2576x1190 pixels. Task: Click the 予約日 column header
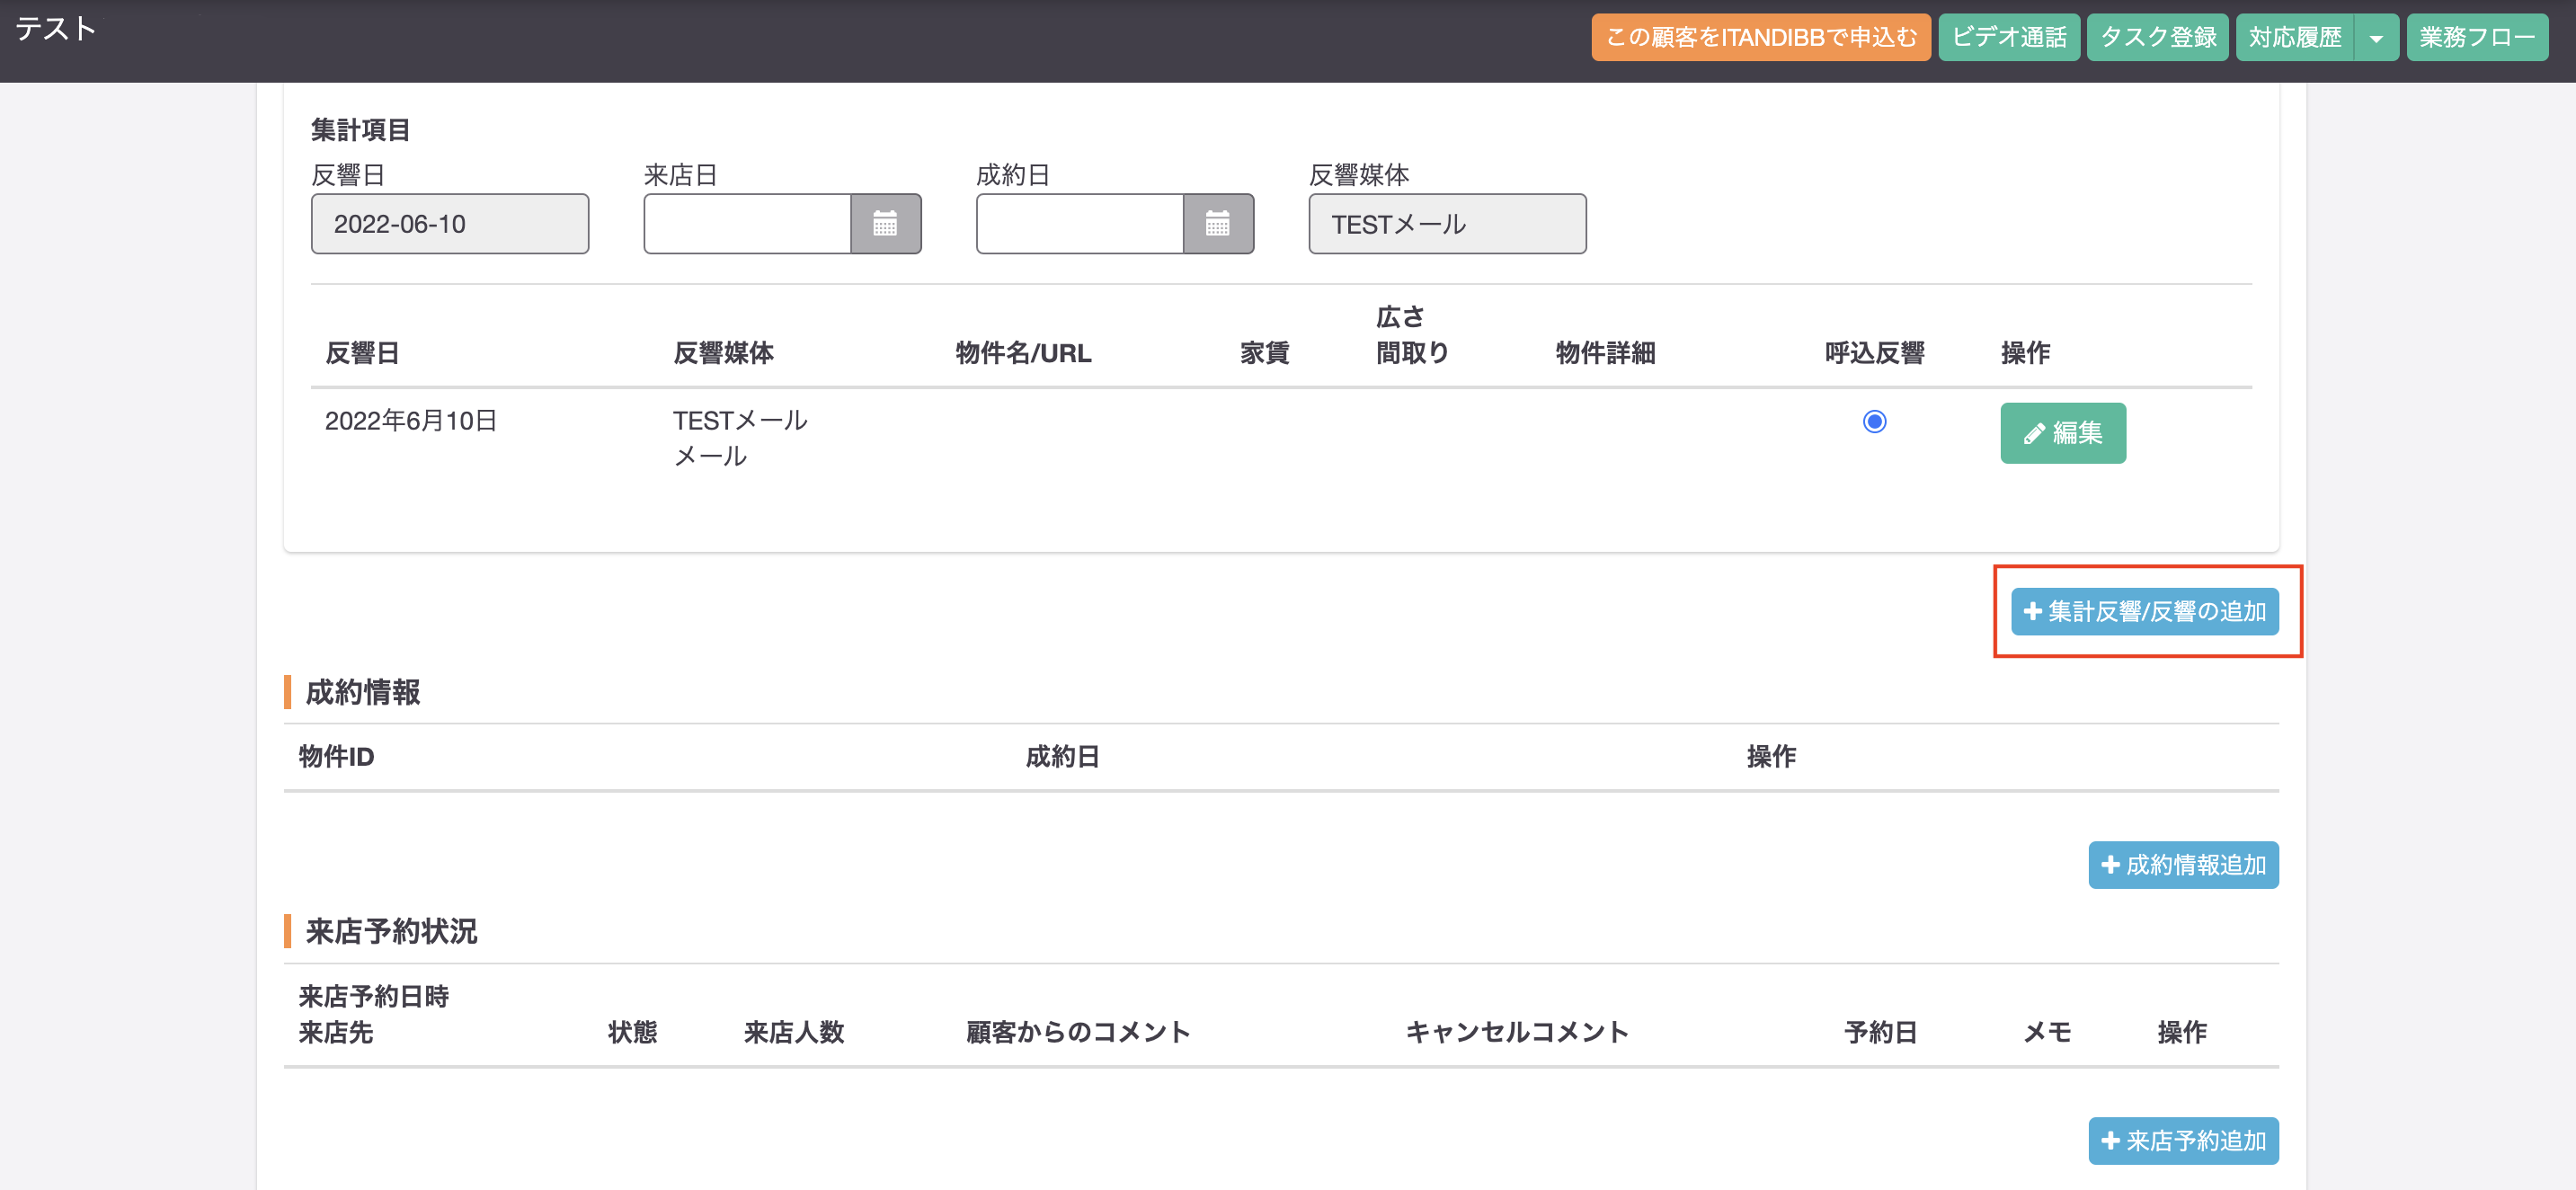point(1880,1032)
